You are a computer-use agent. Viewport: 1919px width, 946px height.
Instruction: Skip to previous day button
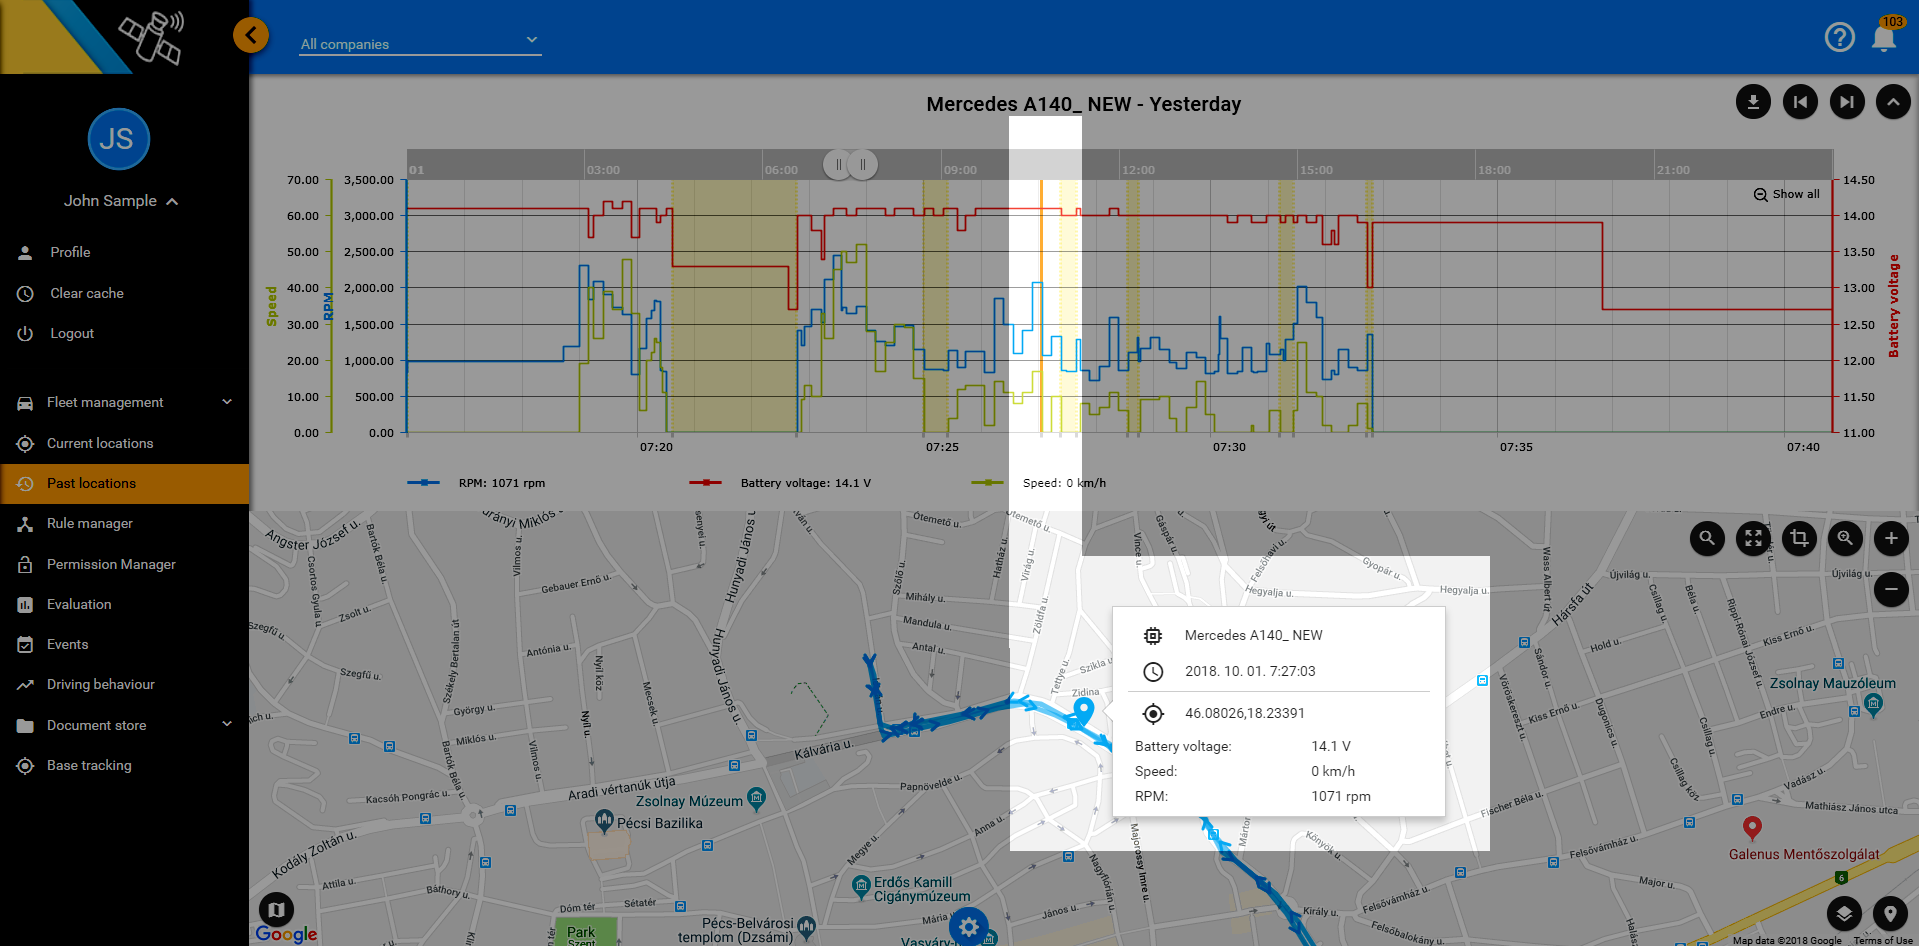click(x=1800, y=102)
